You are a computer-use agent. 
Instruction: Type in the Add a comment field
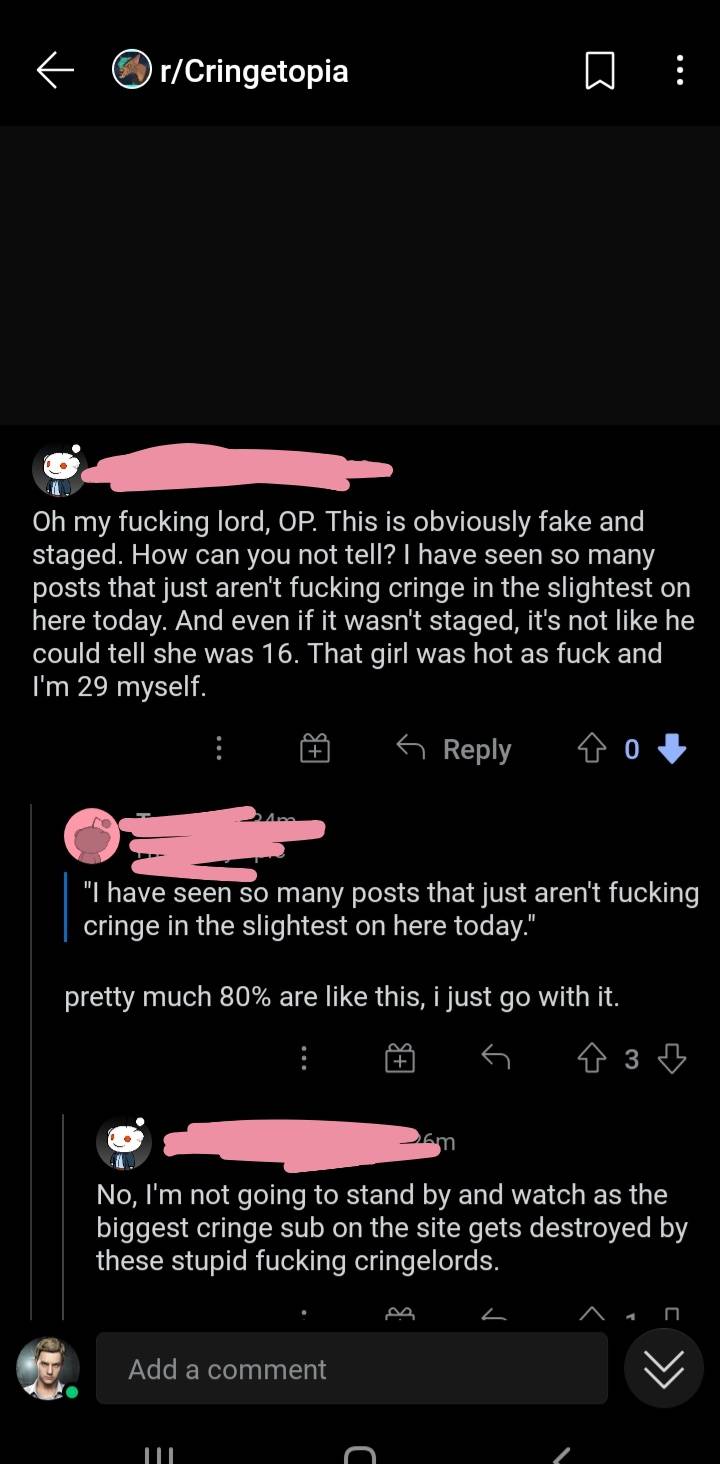[351, 1369]
